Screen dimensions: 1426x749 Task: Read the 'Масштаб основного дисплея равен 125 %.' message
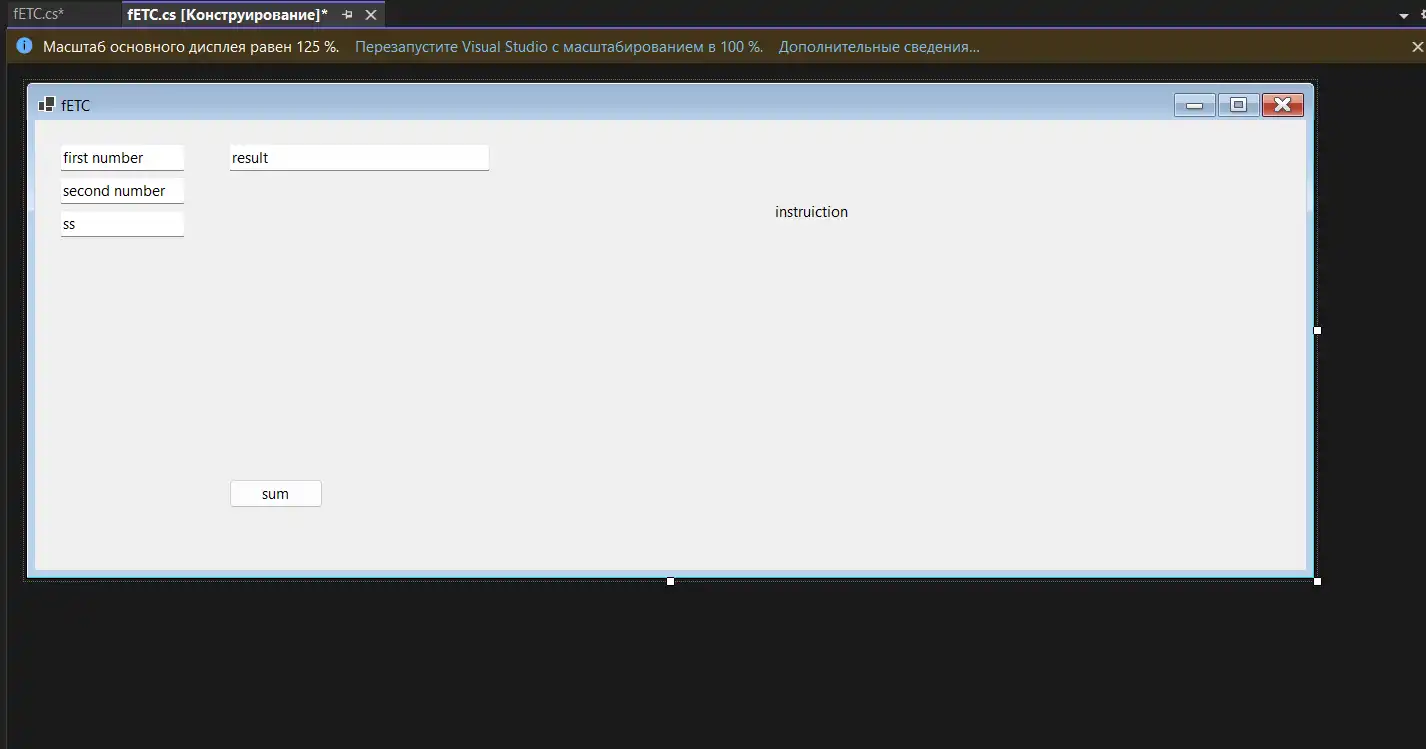click(191, 47)
